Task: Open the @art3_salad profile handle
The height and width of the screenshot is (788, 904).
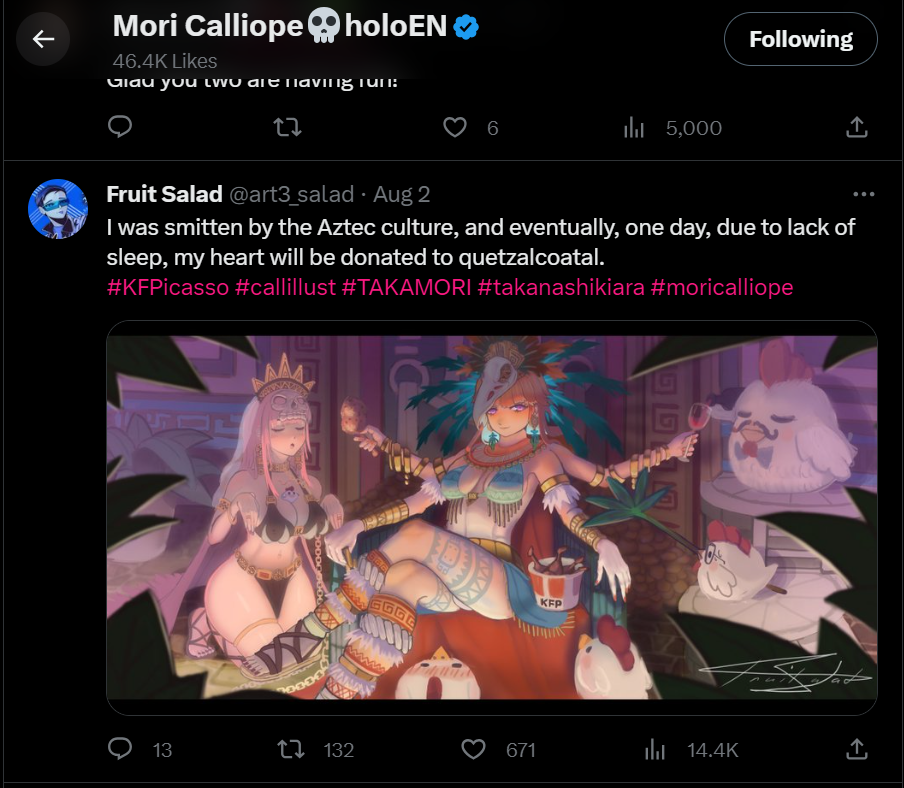Action: pyautogui.click(x=292, y=194)
